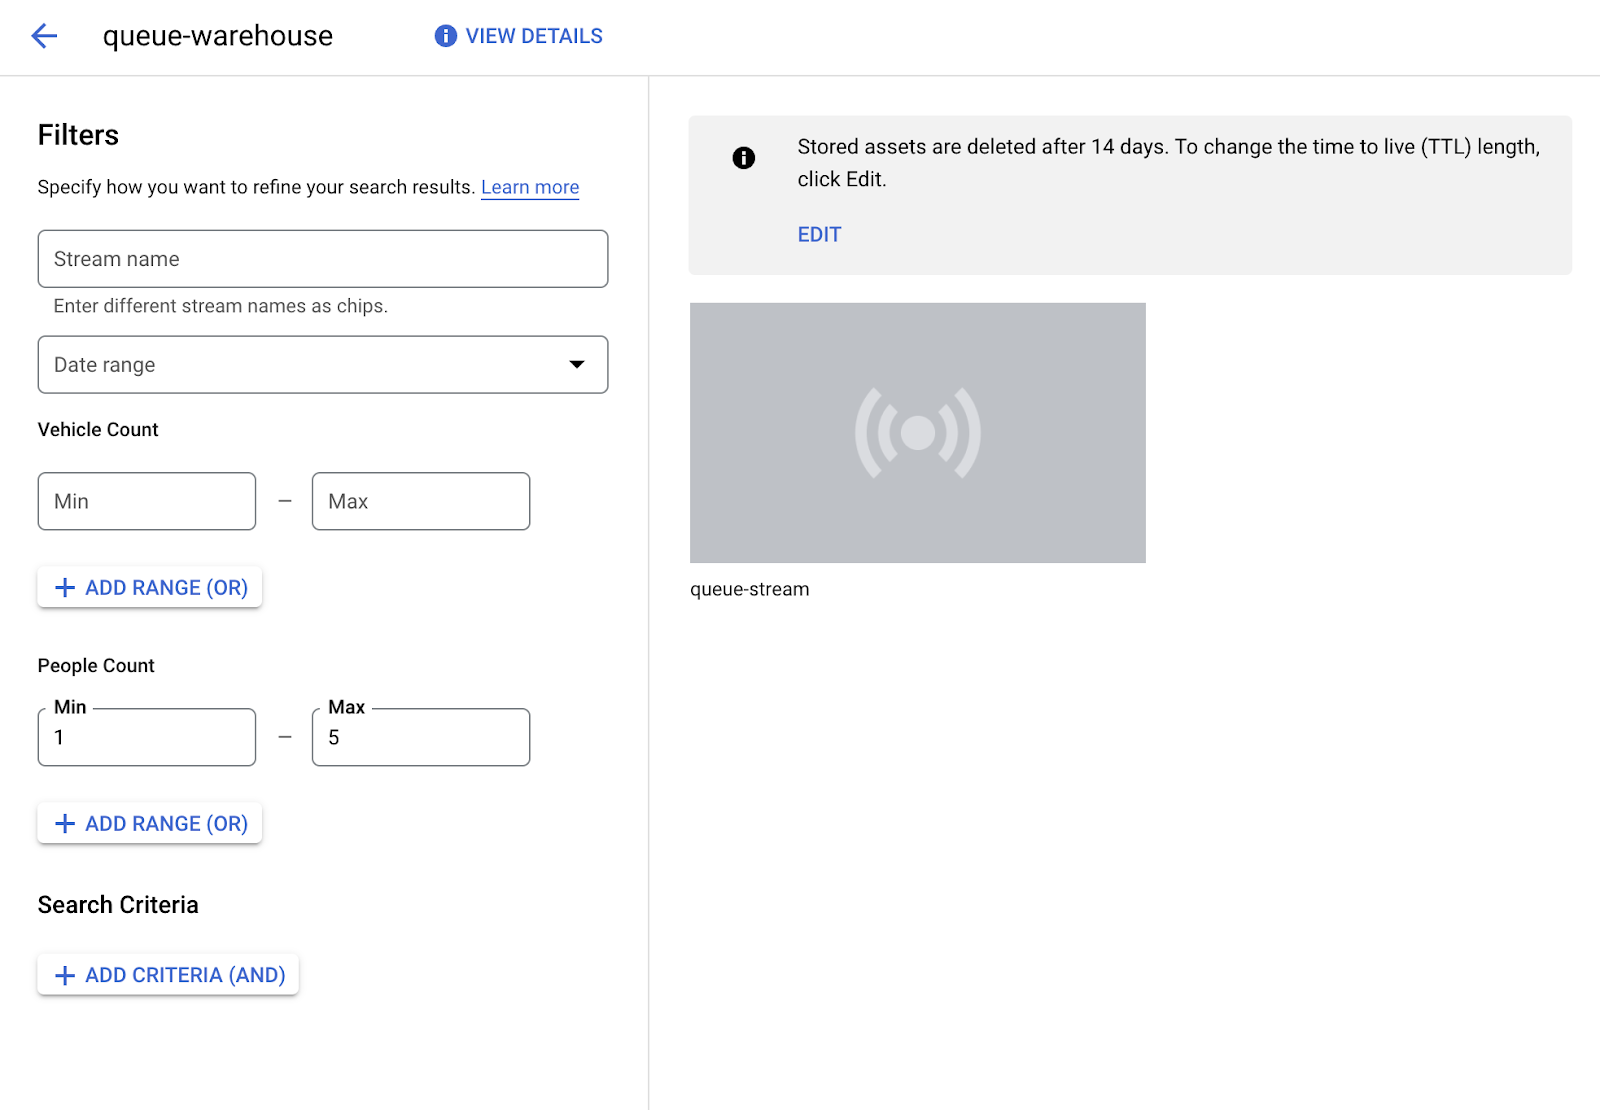Viewport: 1600px width, 1110px height.
Task: Click the info icon in the TTL banner
Action: (743, 158)
